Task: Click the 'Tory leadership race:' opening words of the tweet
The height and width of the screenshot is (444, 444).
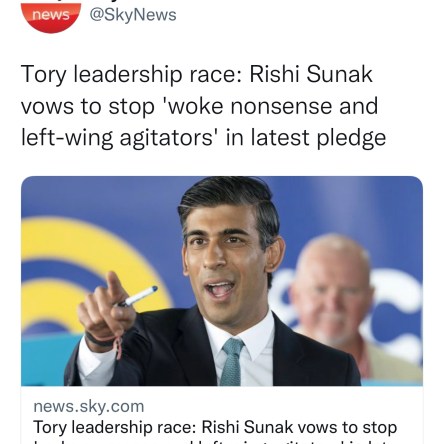Action: click(x=132, y=74)
